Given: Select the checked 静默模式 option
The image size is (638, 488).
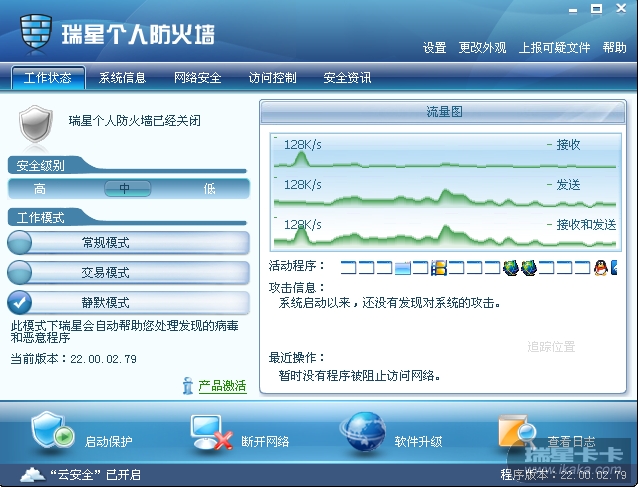Looking at the screenshot, I should (129, 302).
